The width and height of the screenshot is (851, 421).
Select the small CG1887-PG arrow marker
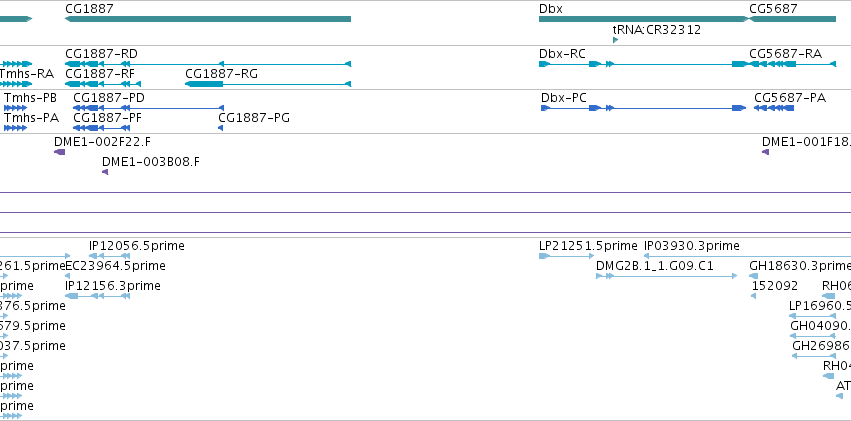(x=220, y=128)
